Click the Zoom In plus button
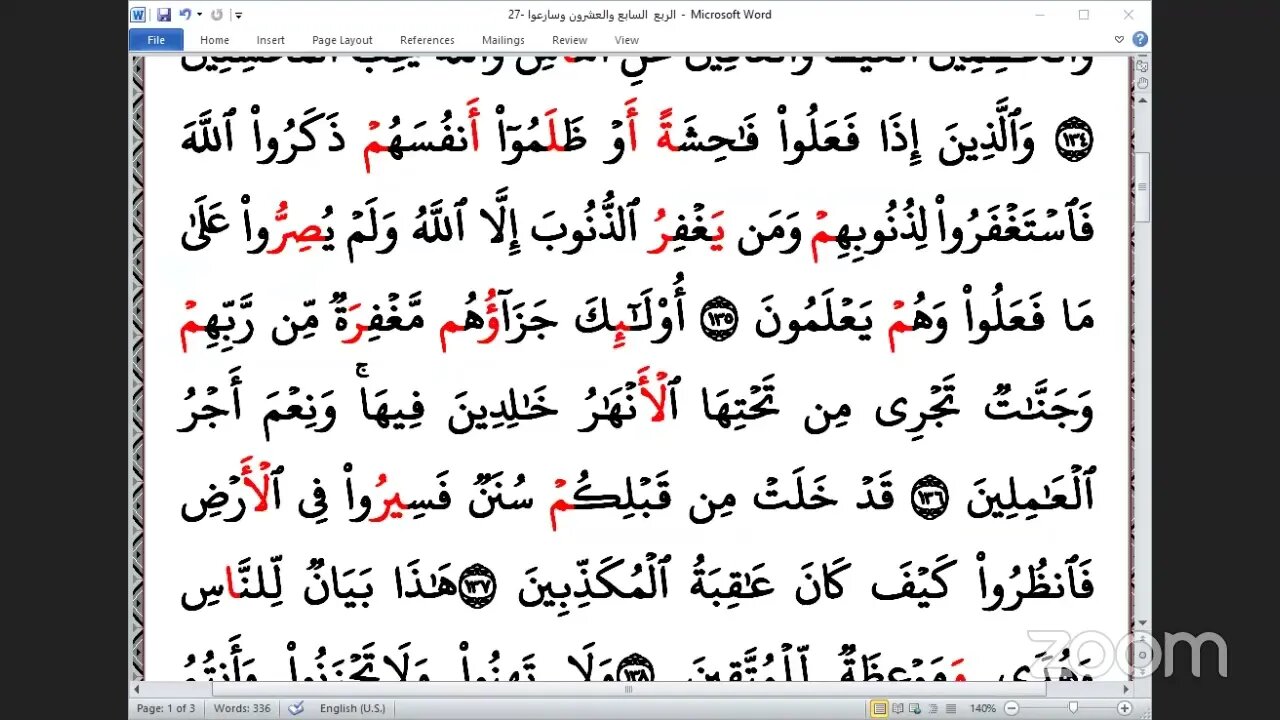This screenshot has width=1280, height=720. point(1124,708)
